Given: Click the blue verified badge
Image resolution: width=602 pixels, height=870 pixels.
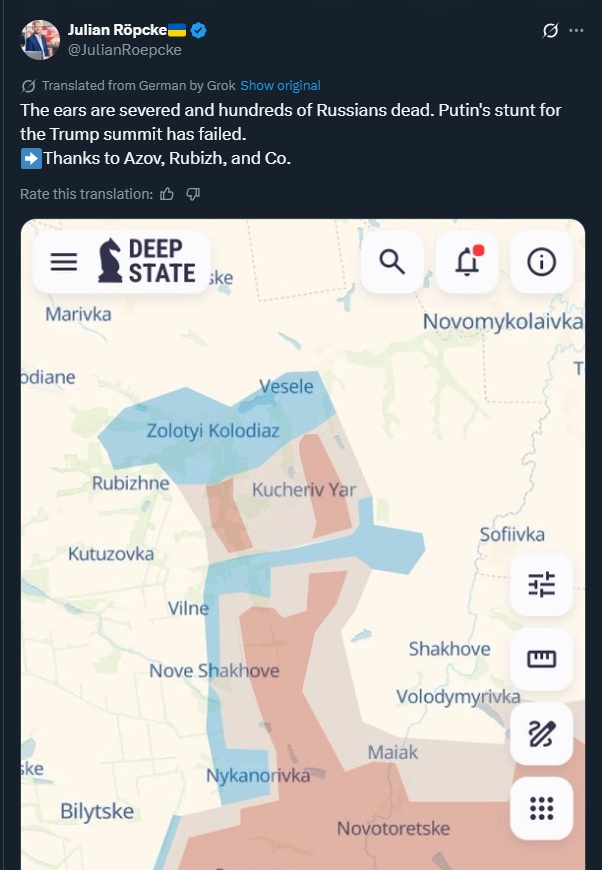Looking at the screenshot, I should pos(200,31).
